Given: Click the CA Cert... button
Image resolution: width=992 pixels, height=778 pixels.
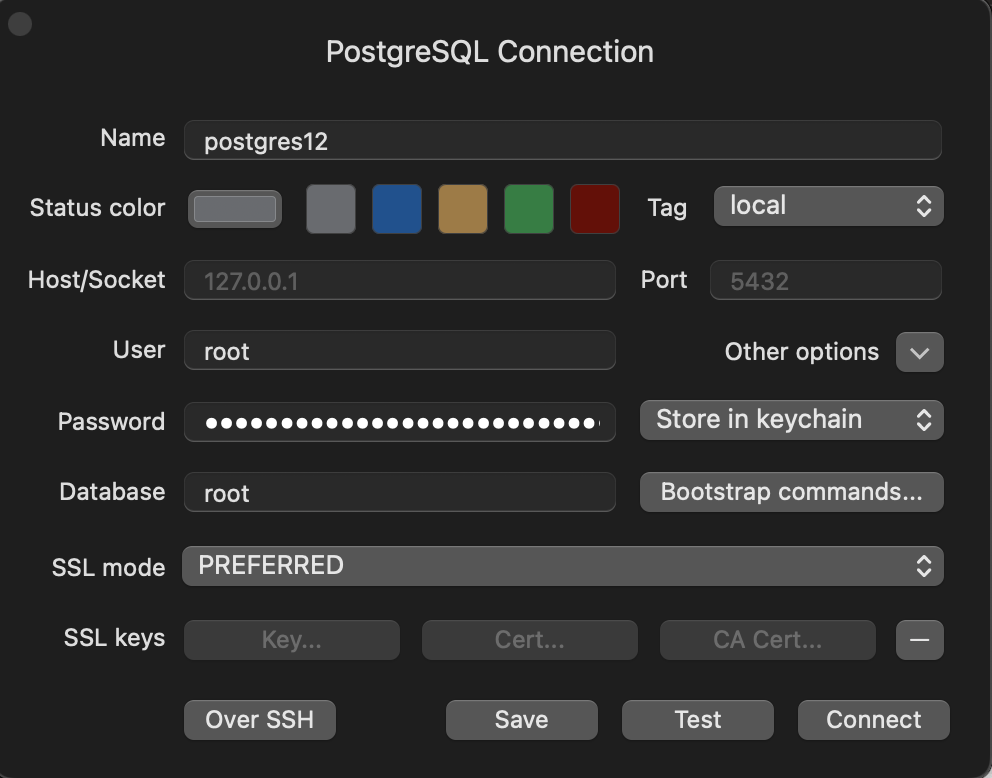Looking at the screenshot, I should [768, 640].
